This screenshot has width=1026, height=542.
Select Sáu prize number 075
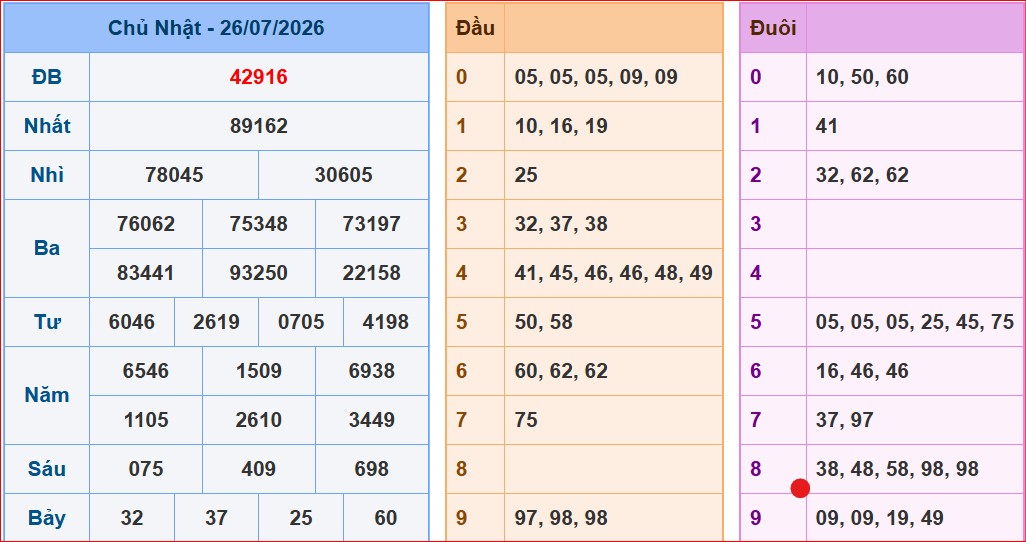[146, 469]
